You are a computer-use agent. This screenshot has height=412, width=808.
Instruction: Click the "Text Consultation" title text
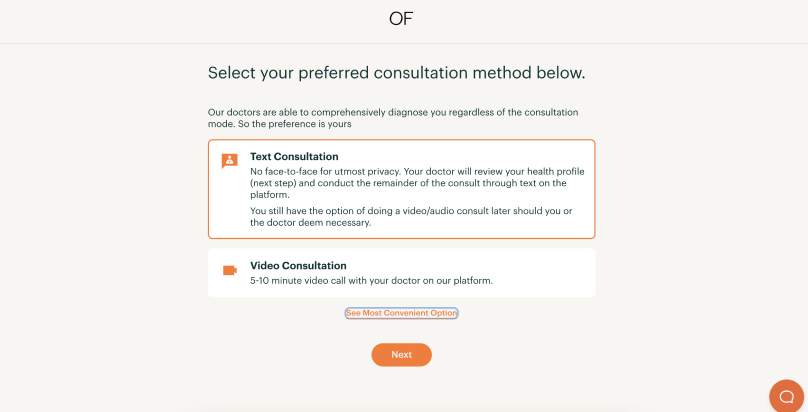tap(294, 157)
